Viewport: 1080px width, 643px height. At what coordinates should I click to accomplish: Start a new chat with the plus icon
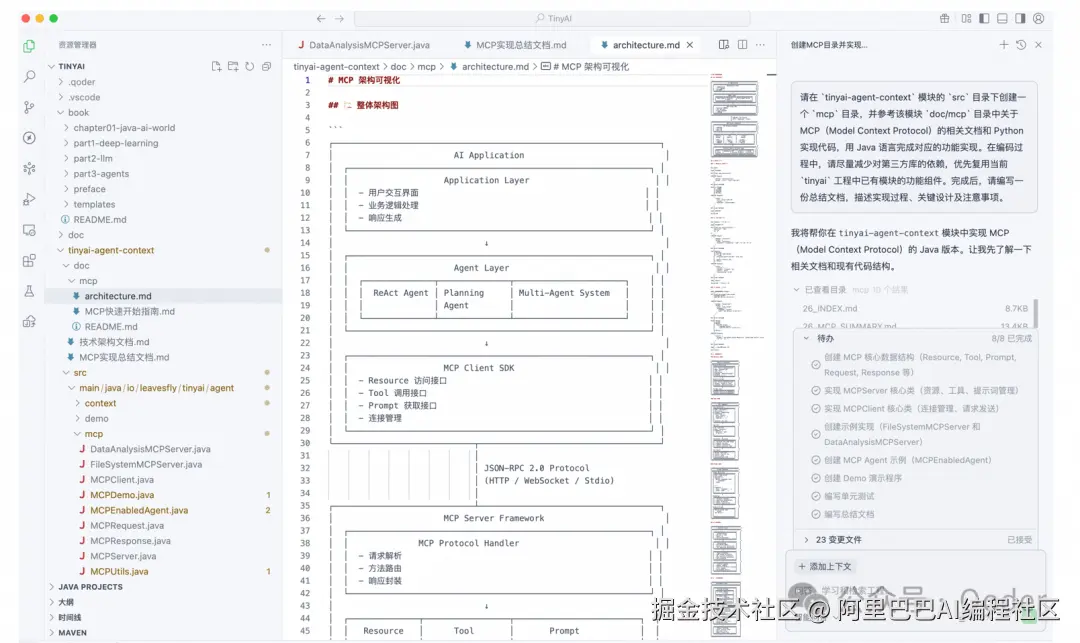pyautogui.click(x=1004, y=45)
